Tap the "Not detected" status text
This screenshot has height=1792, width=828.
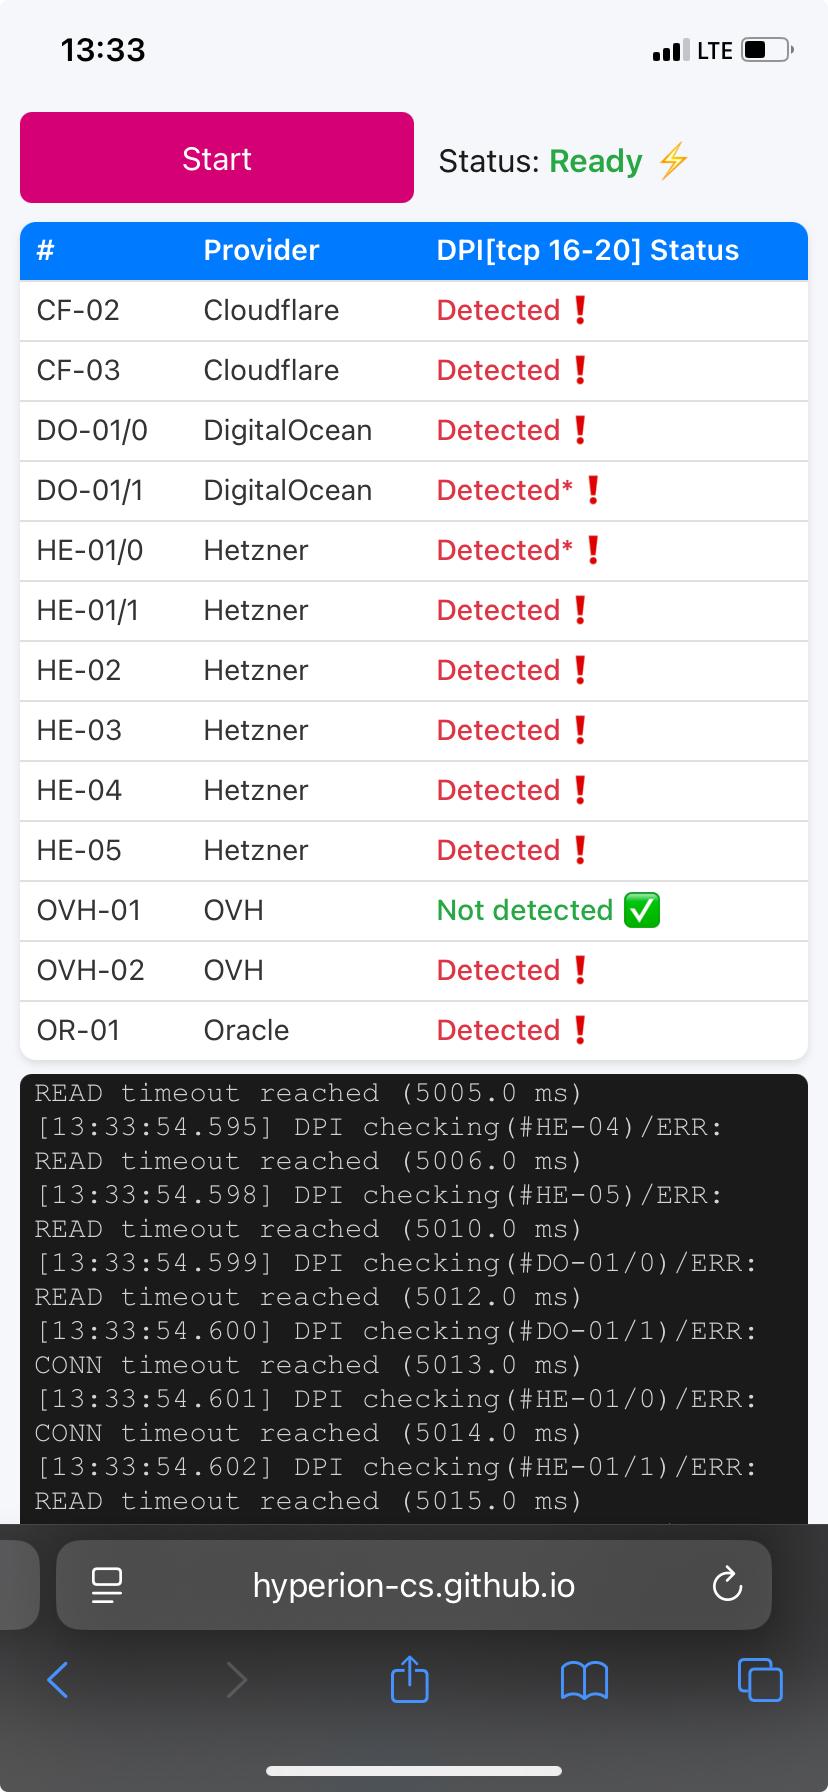pyautogui.click(x=524, y=910)
